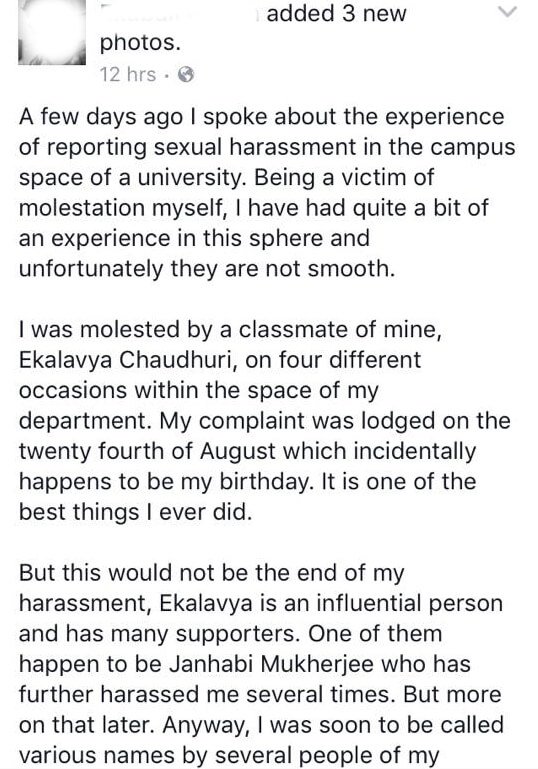Click the line "occasions within the space of my"
The width and height of the screenshot is (538, 769).
[199, 391]
